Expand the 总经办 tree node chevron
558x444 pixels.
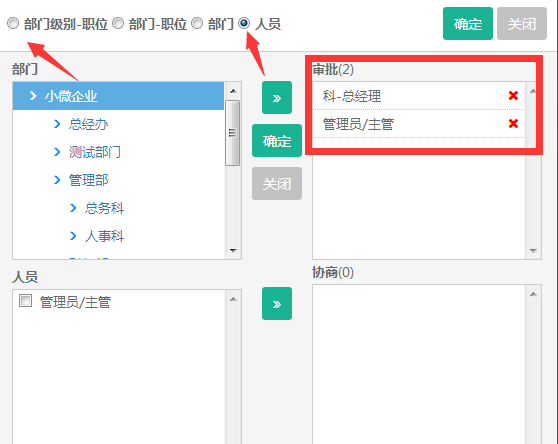(x=57, y=124)
